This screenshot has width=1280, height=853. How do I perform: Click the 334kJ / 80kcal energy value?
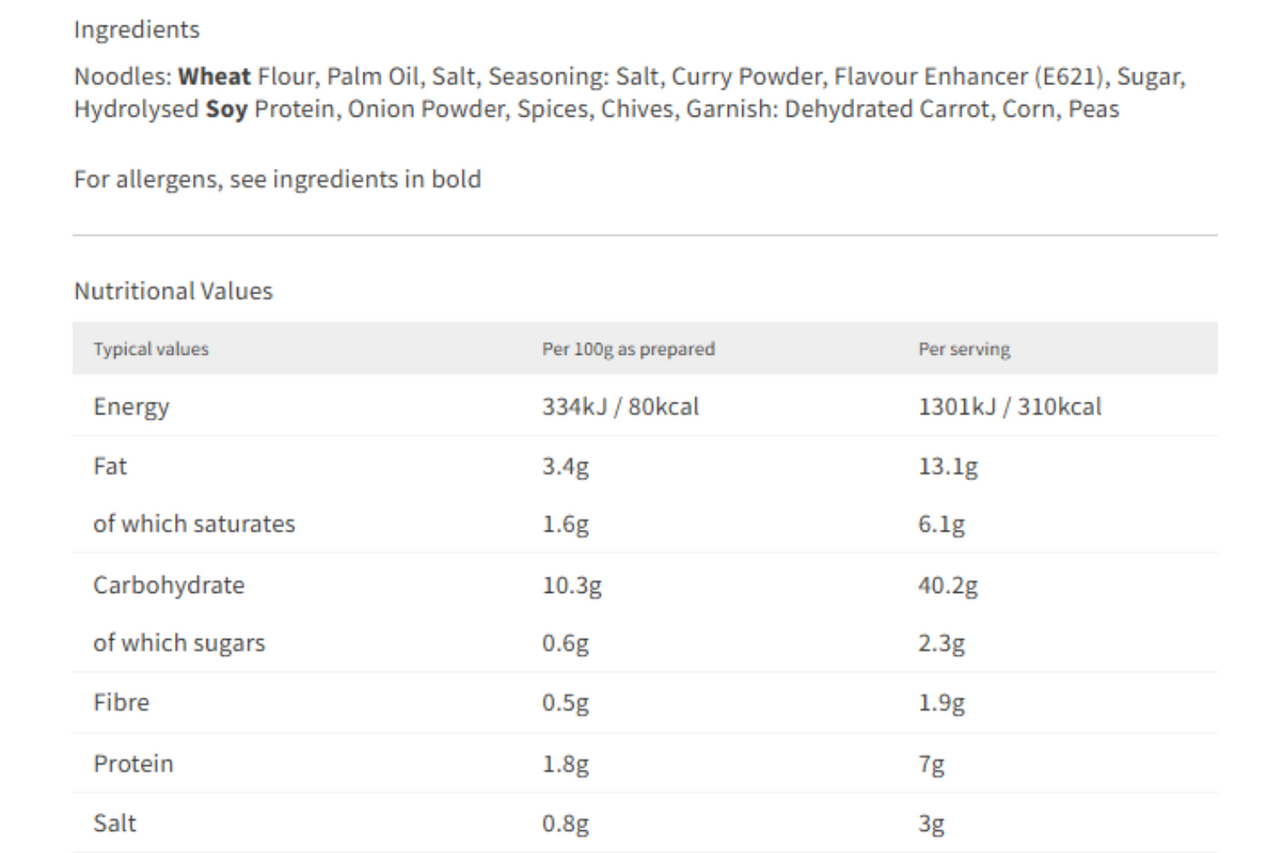pyautogui.click(x=621, y=407)
